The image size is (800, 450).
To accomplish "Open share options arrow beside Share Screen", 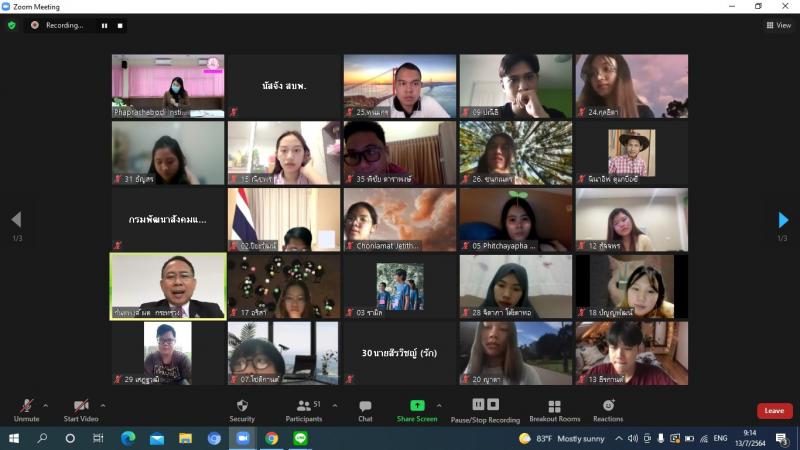I will tap(439, 406).
